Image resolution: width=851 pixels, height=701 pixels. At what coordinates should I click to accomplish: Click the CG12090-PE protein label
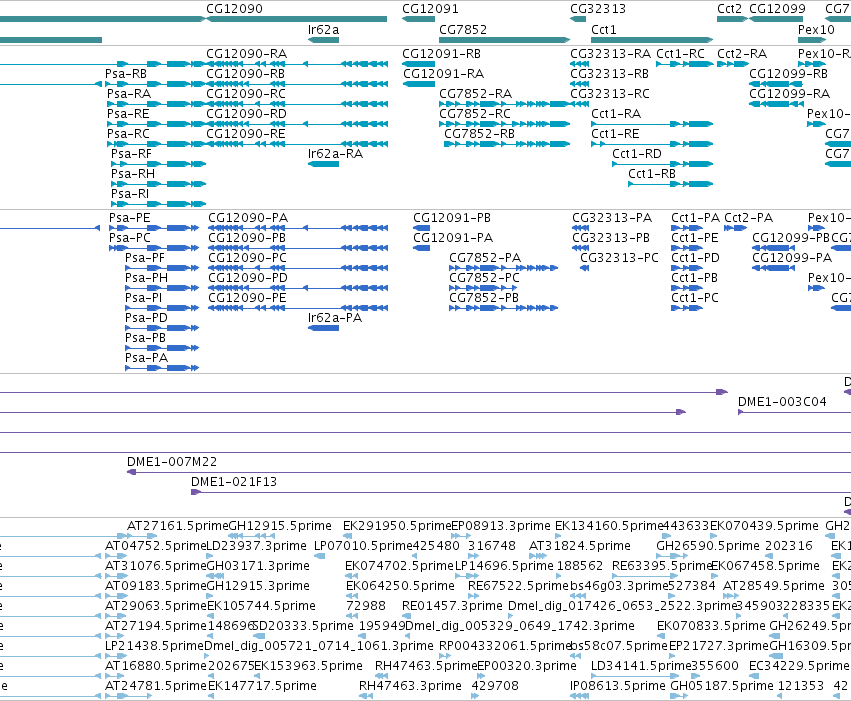point(247,298)
